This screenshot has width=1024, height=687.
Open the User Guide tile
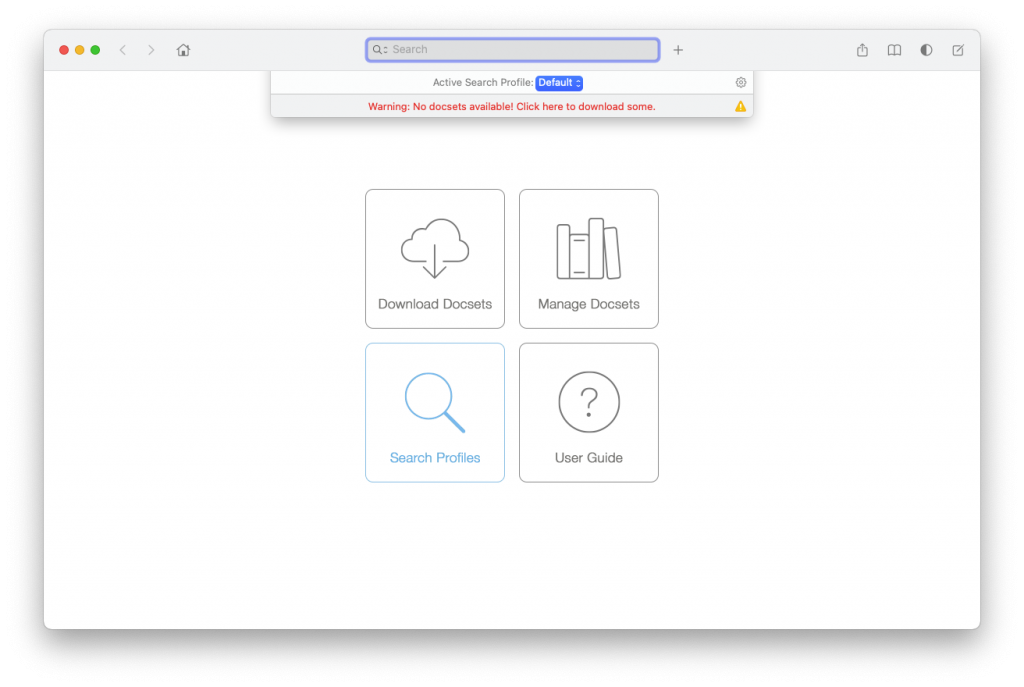588,413
